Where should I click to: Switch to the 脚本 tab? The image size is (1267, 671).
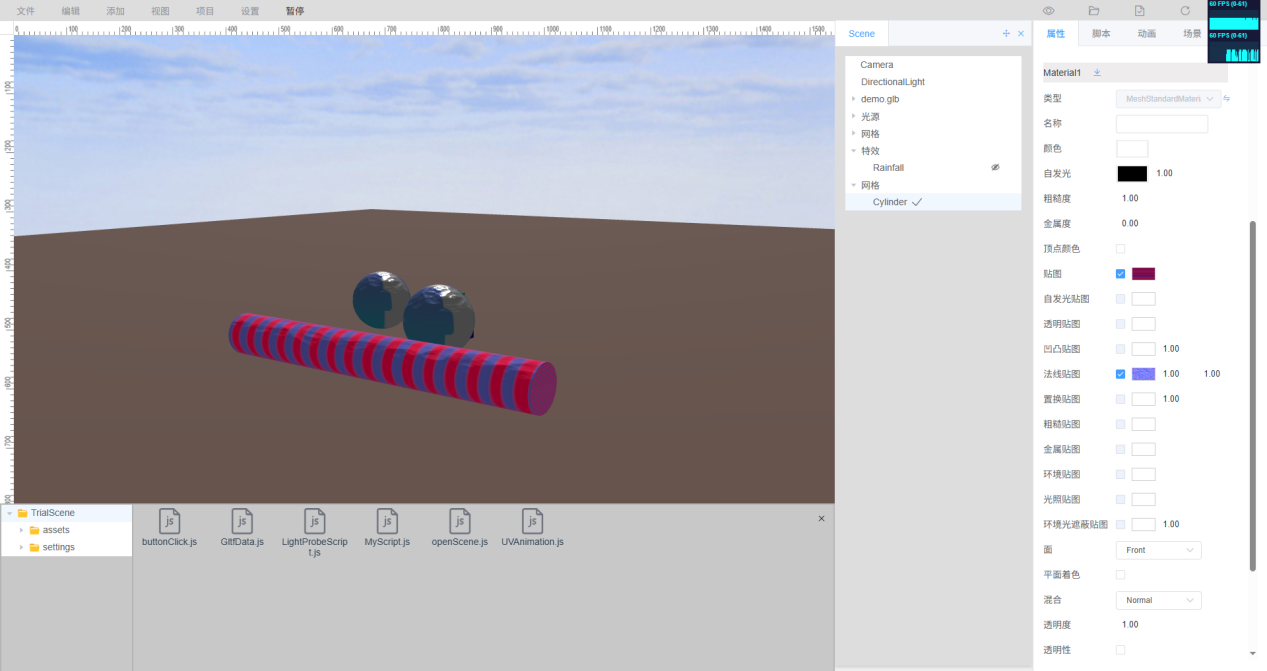click(x=1101, y=34)
